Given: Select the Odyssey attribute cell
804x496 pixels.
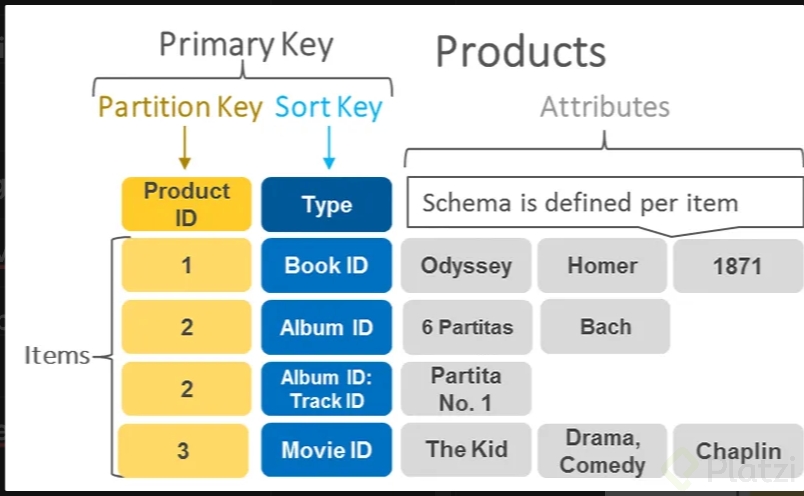Looking at the screenshot, I should coord(466,265).
